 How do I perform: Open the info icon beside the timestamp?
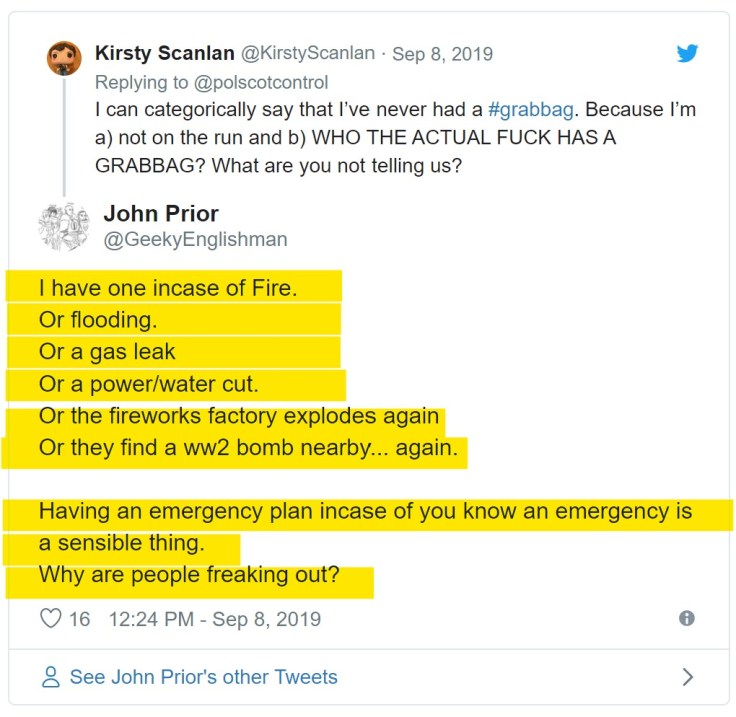pos(687,619)
